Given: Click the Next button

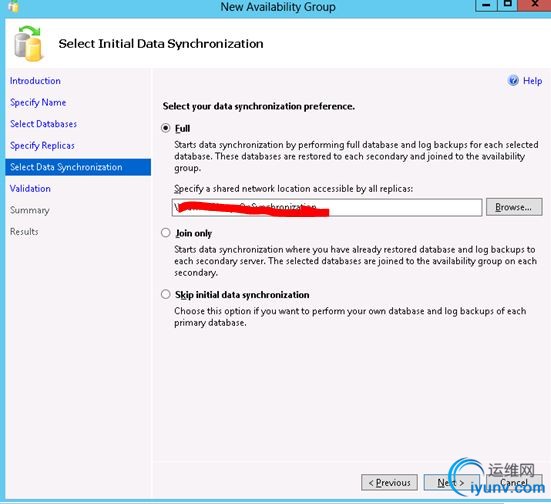Looking at the screenshot, I should pyautogui.click(x=451, y=483).
